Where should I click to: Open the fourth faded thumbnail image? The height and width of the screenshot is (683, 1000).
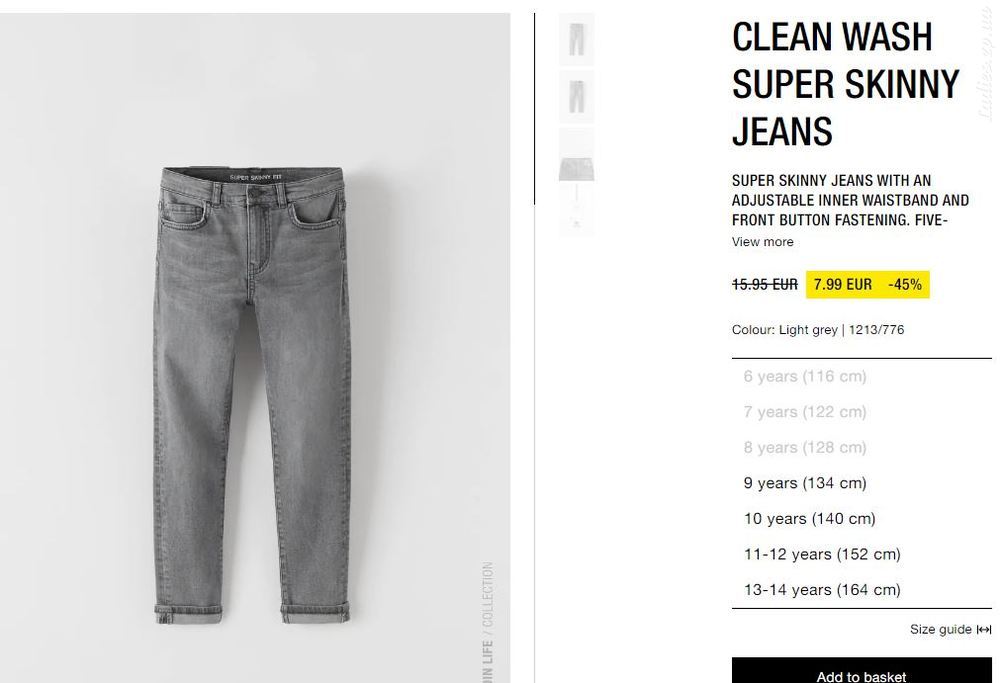point(577,210)
